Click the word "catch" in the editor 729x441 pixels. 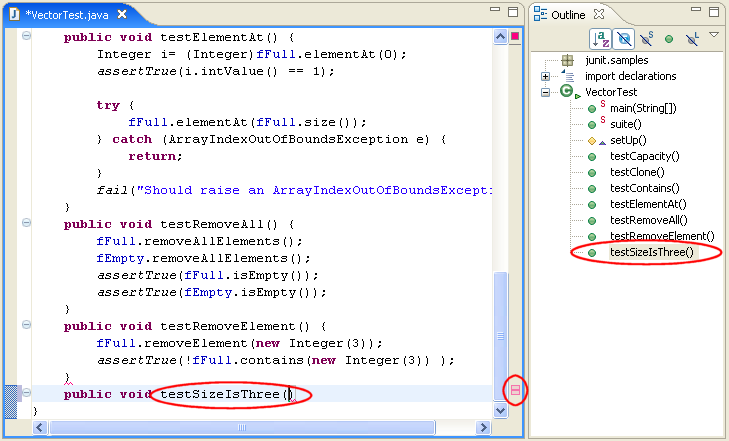tap(132, 139)
